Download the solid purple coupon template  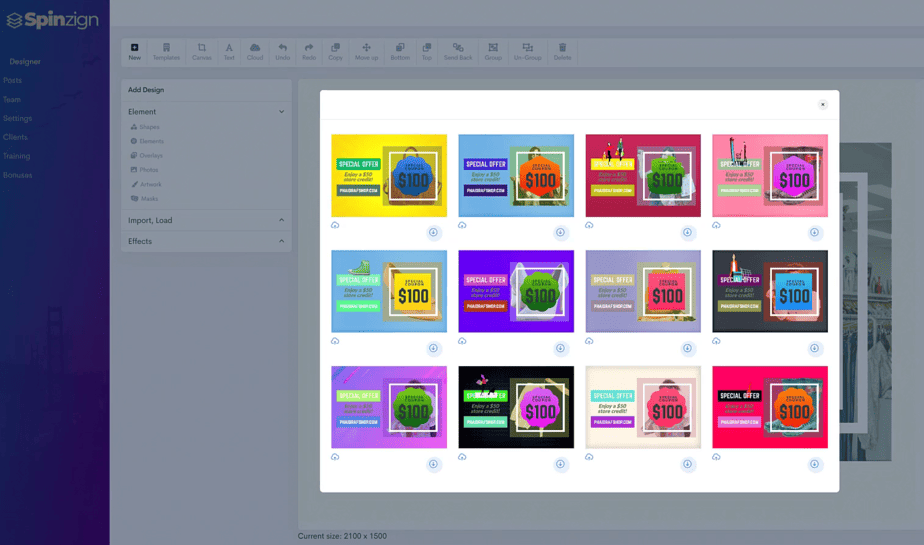click(x=561, y=349)
